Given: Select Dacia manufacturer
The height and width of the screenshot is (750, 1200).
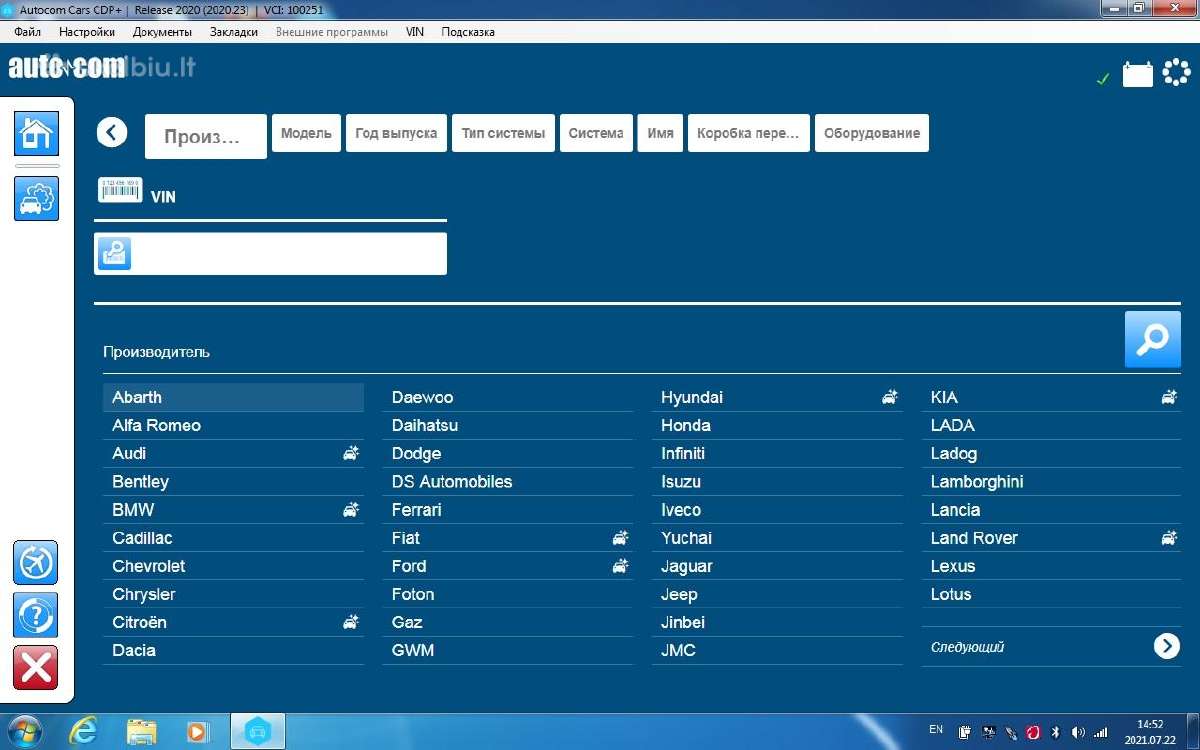Looking at the screenshot, I should (x=233, y=650).
